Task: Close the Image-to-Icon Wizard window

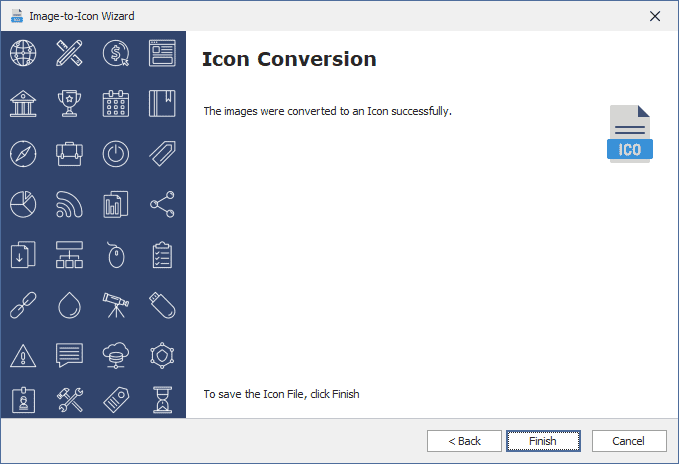Action: 655,16
